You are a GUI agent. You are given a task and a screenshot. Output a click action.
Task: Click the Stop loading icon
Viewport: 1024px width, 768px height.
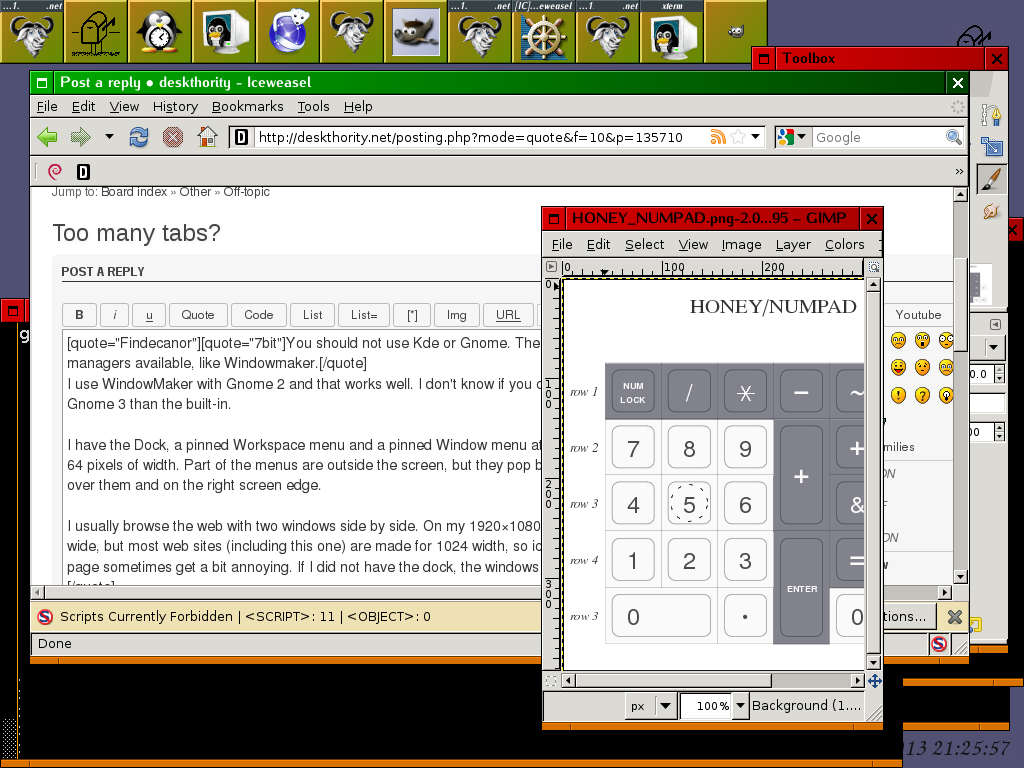click(172, 137)
